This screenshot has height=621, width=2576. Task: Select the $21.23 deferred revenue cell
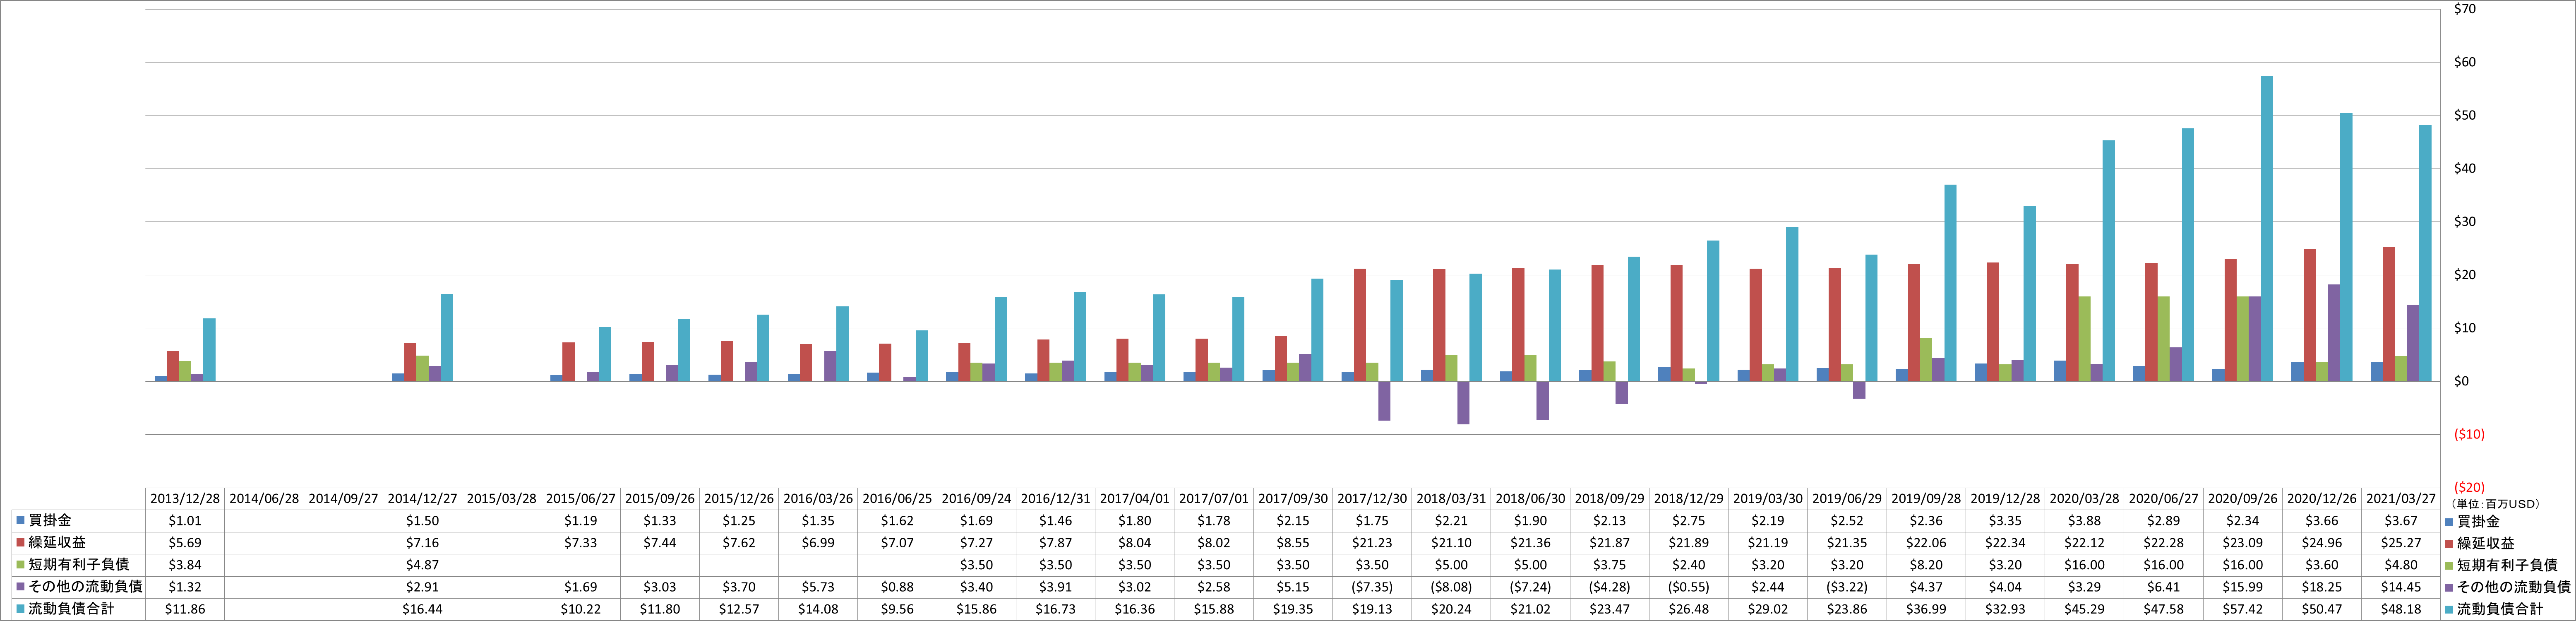(x=1372, y=543)
